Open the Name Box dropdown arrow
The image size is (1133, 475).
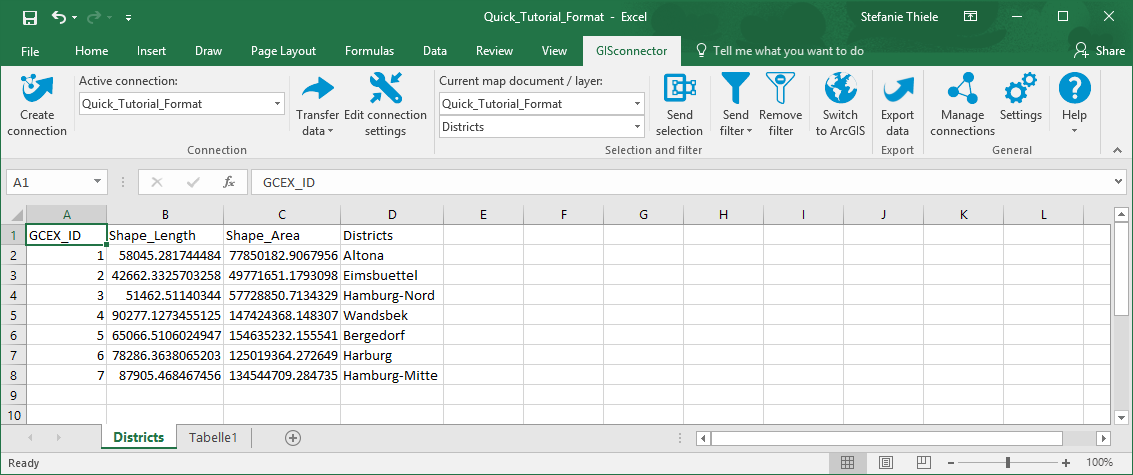[98, 183]
